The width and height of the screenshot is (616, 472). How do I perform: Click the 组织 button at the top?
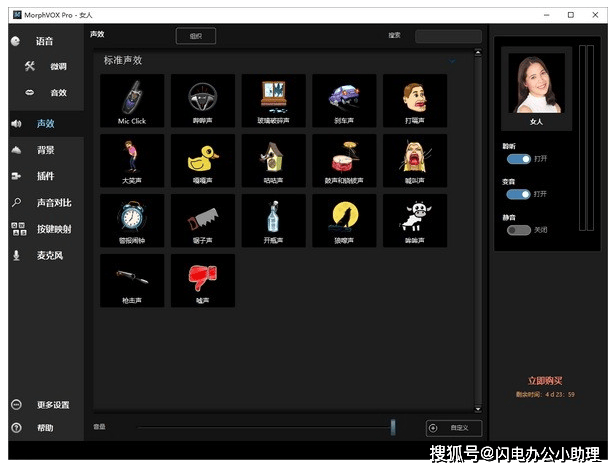[195, 36]
